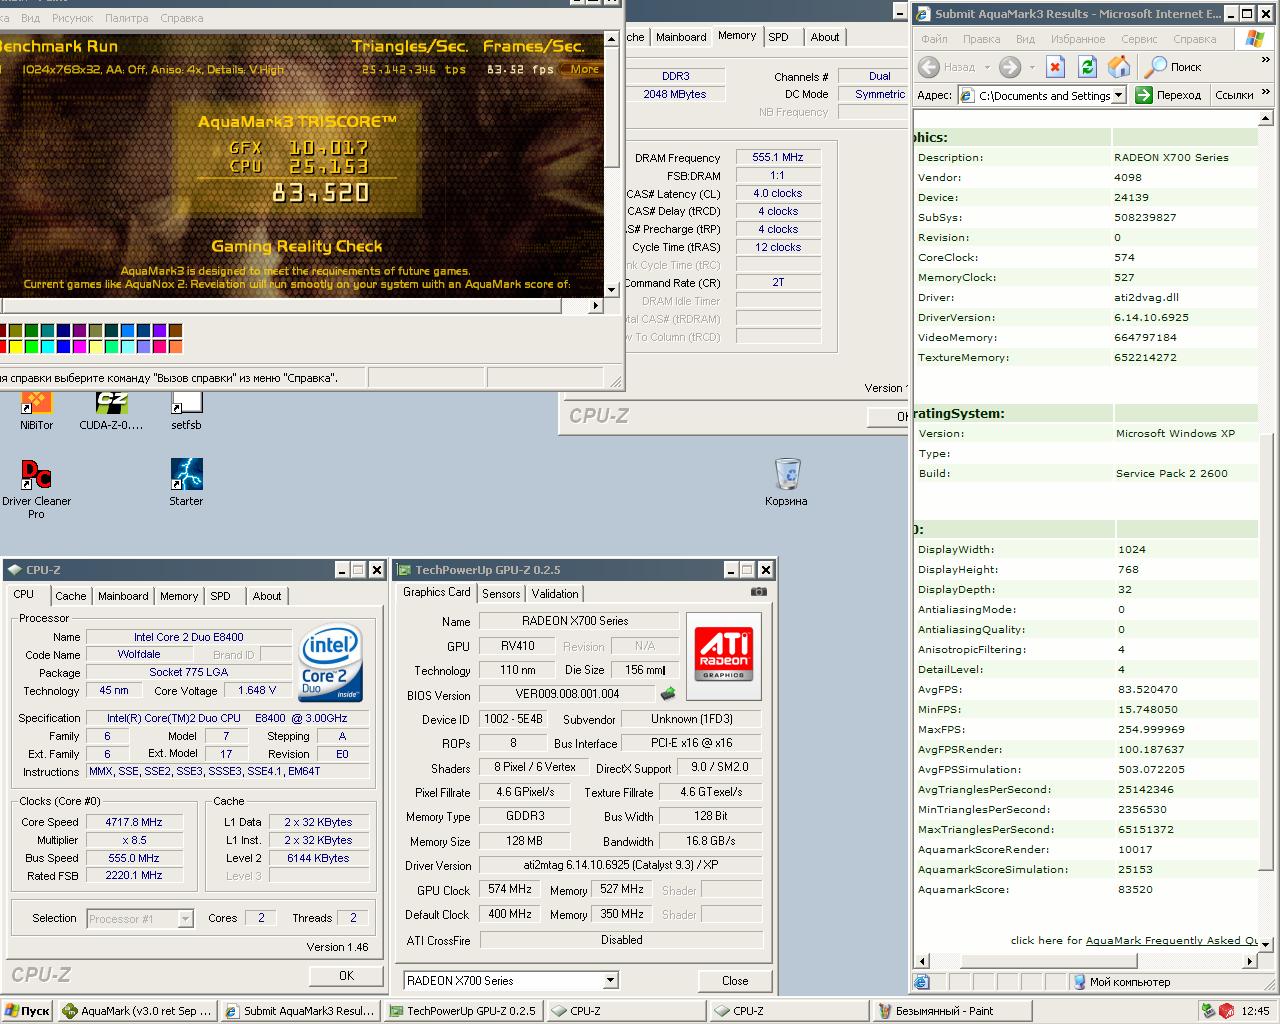Open the Файл menu in Internet Explorer

934,39
